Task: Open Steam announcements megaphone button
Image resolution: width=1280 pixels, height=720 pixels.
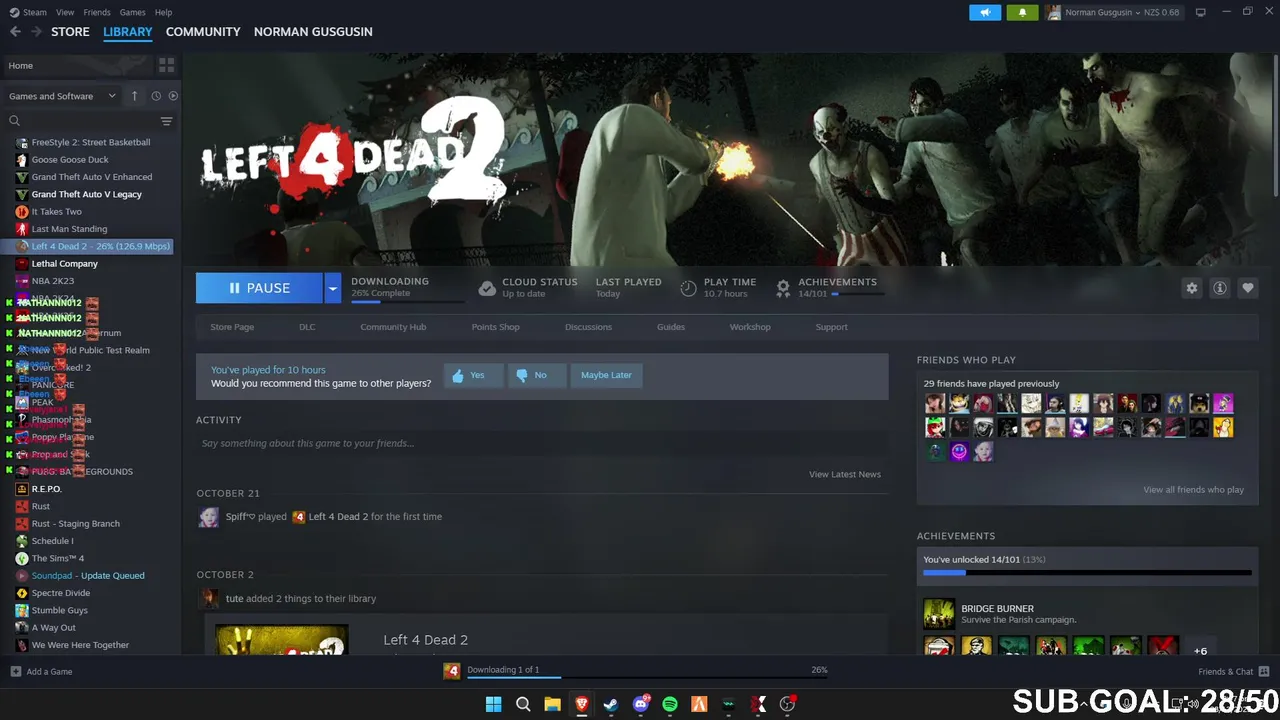Action: [985, 12]
